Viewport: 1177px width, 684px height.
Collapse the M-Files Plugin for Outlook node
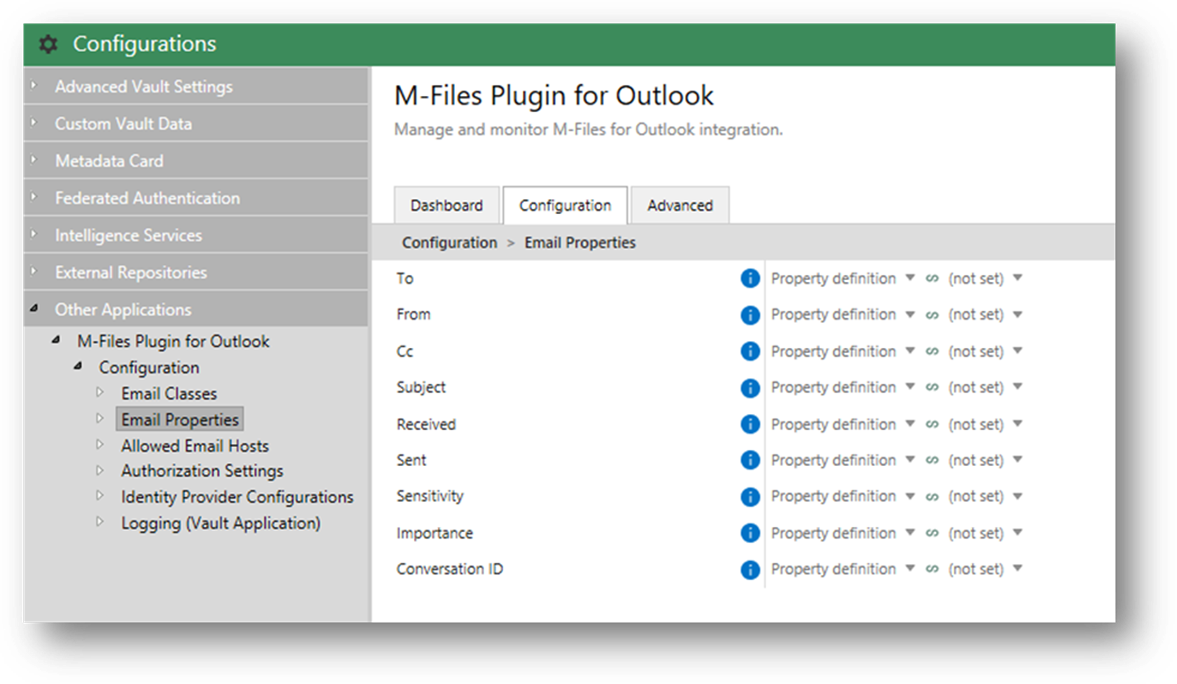(56, 340)
